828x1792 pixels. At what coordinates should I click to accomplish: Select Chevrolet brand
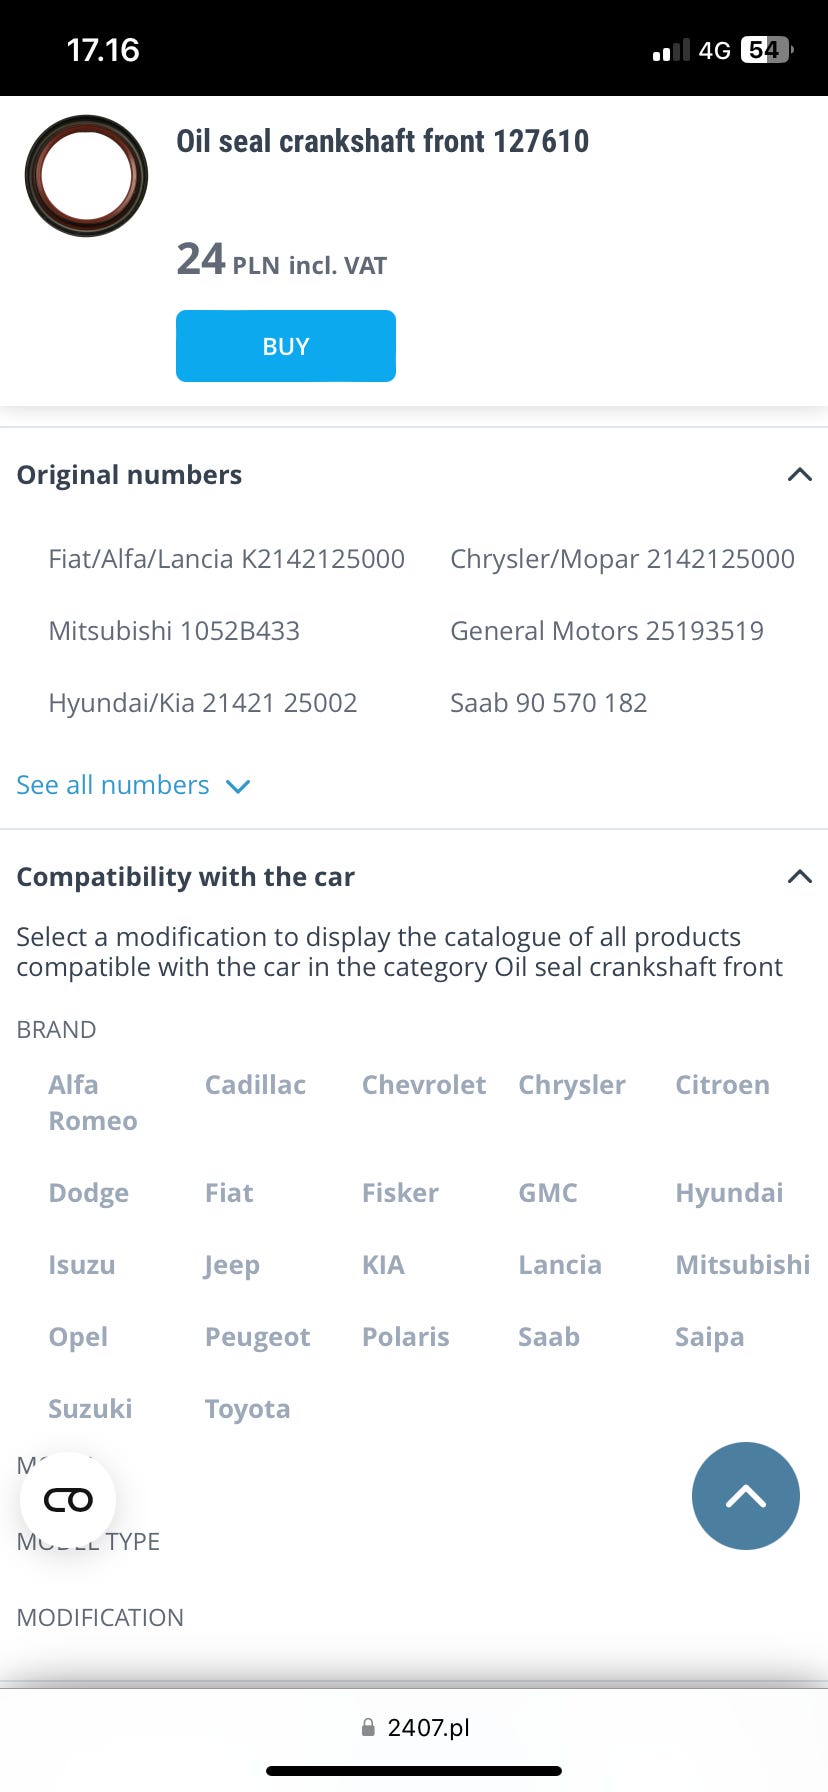pyautogui.click(x=423, y=1085)
